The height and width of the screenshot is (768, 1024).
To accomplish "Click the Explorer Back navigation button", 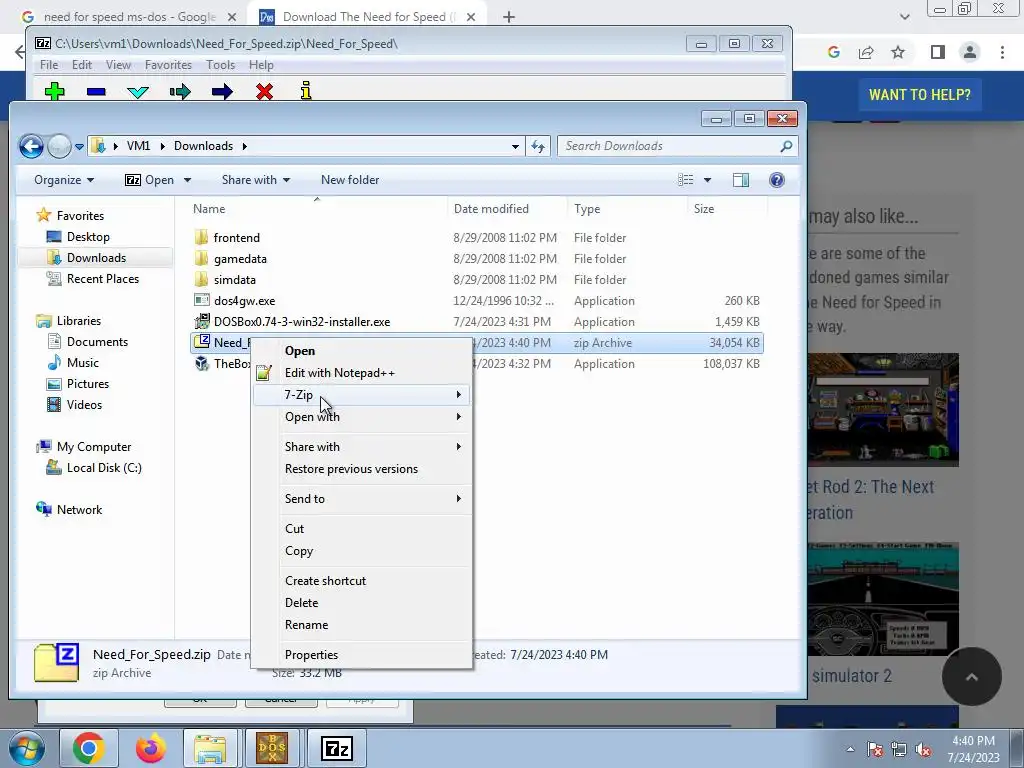I will pyautogui.click(x=31, y=146).
